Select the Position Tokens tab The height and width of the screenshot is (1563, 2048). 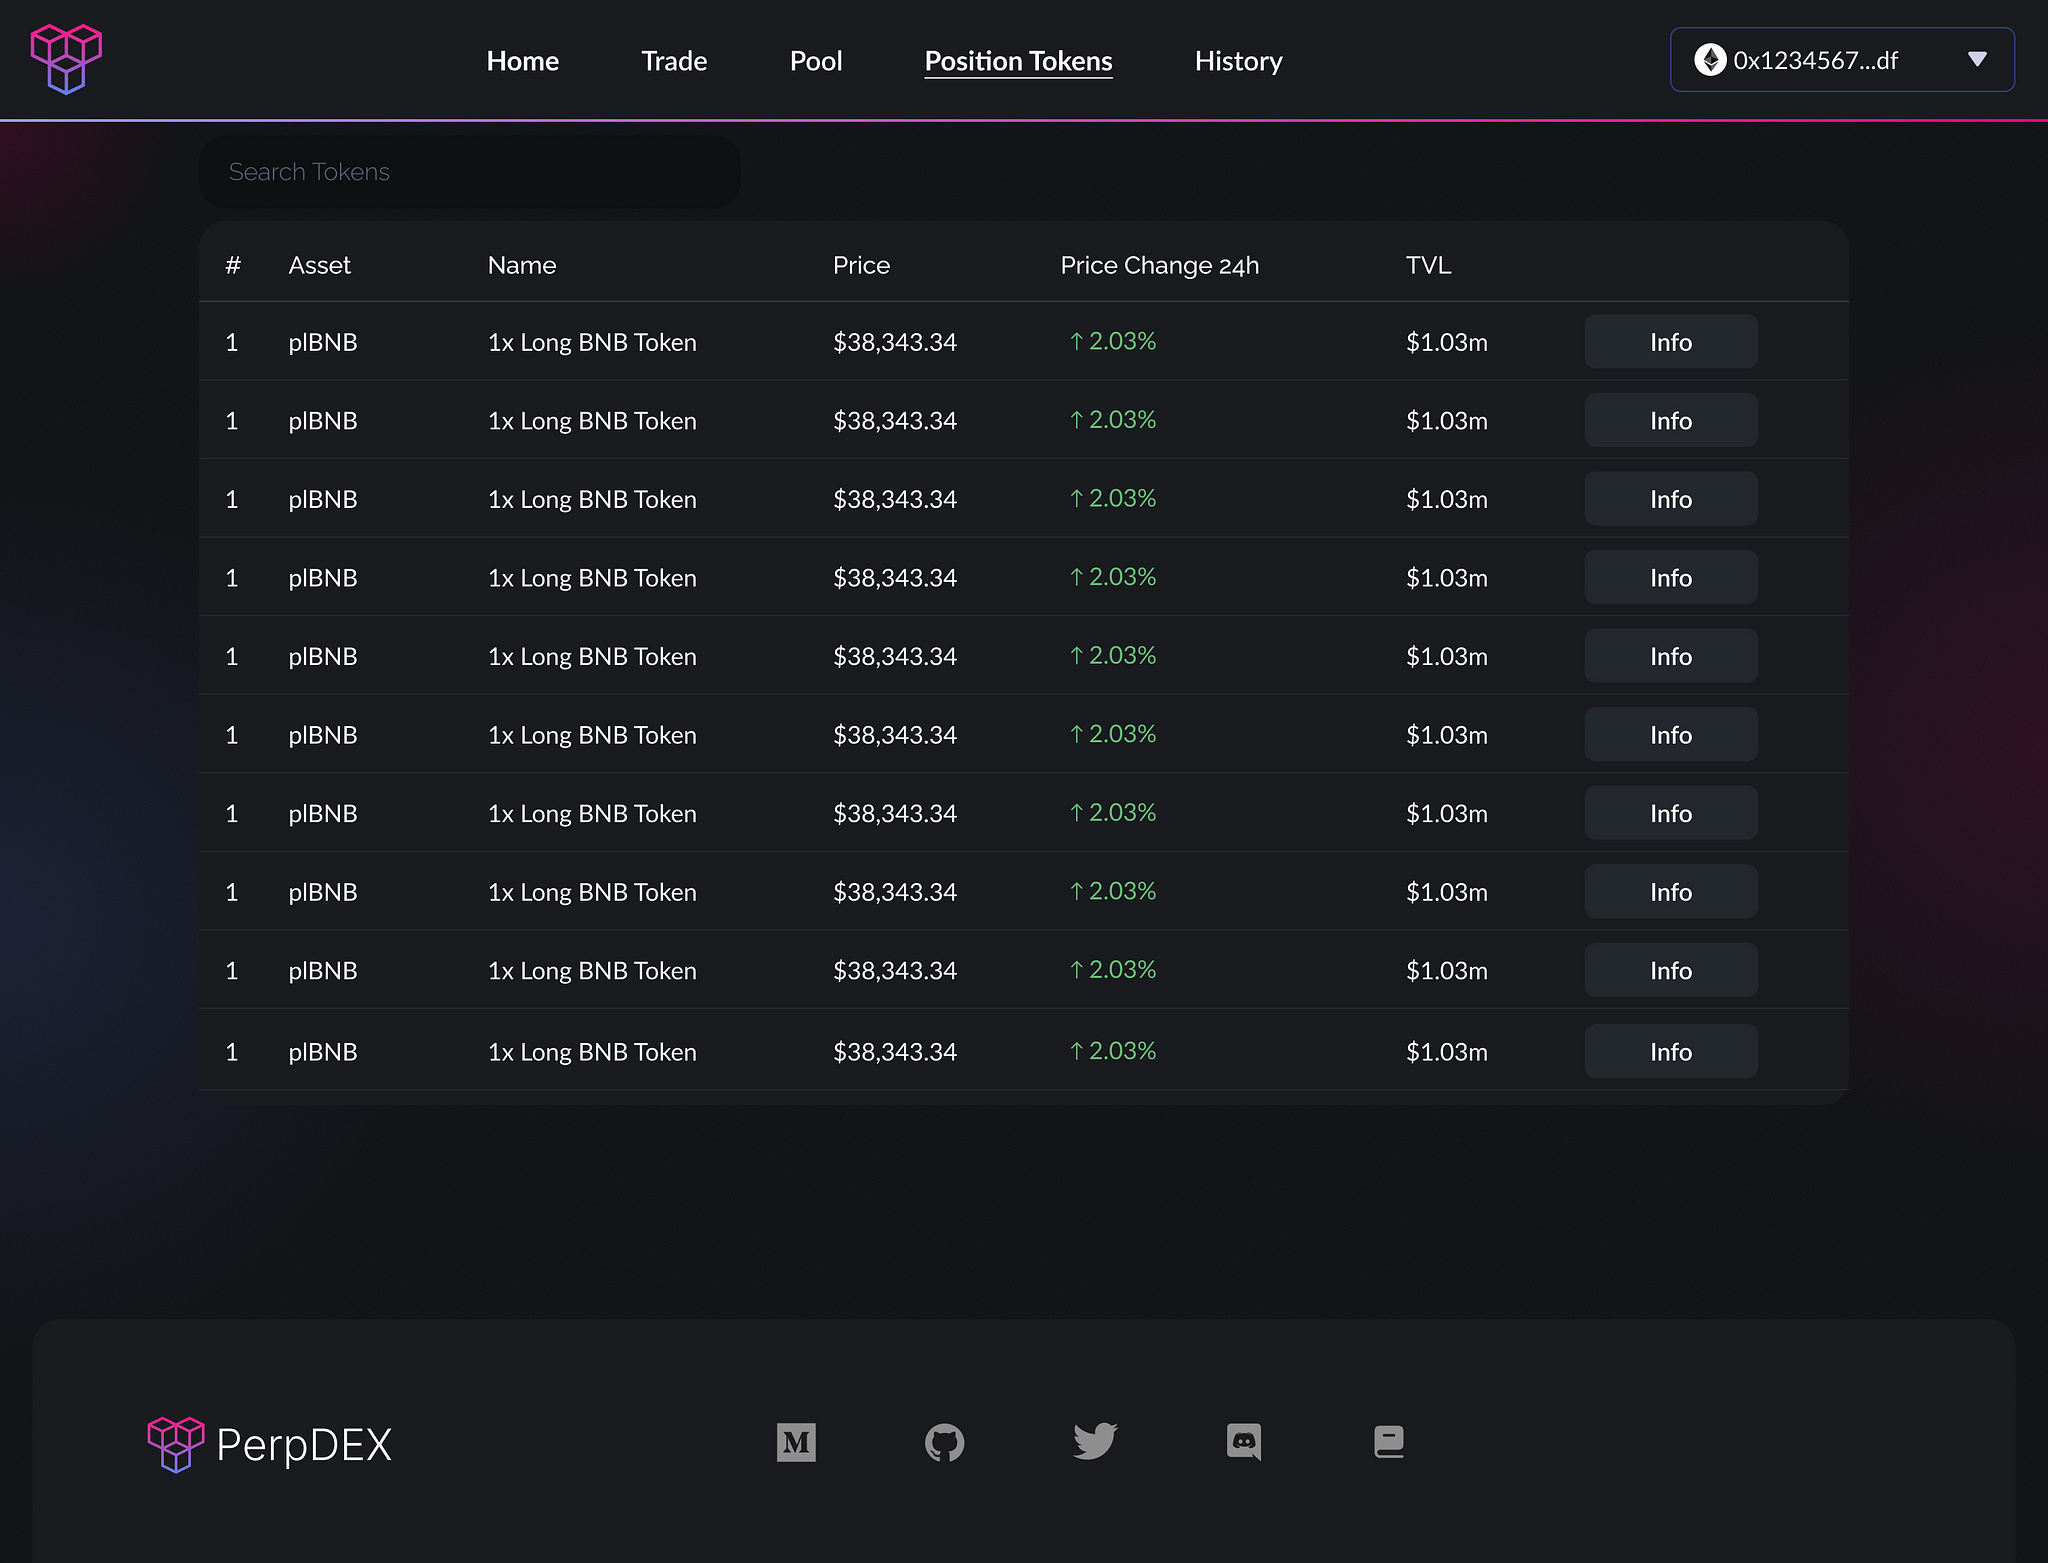click(x=1017, y=61)
